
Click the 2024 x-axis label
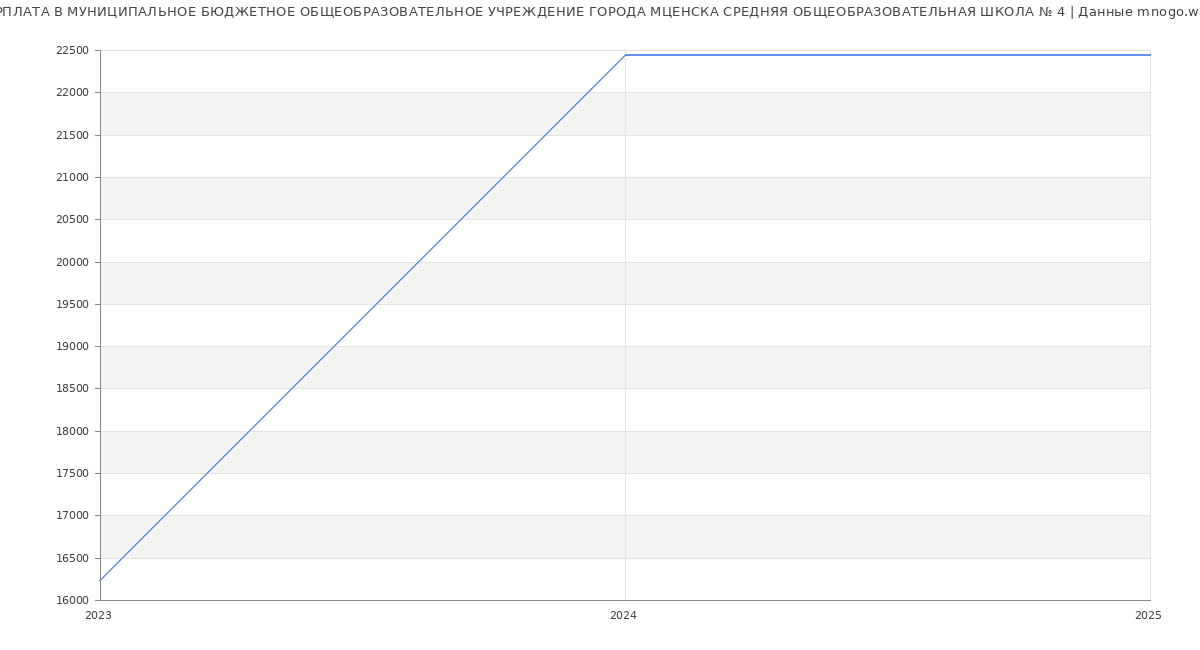[623, 616]
